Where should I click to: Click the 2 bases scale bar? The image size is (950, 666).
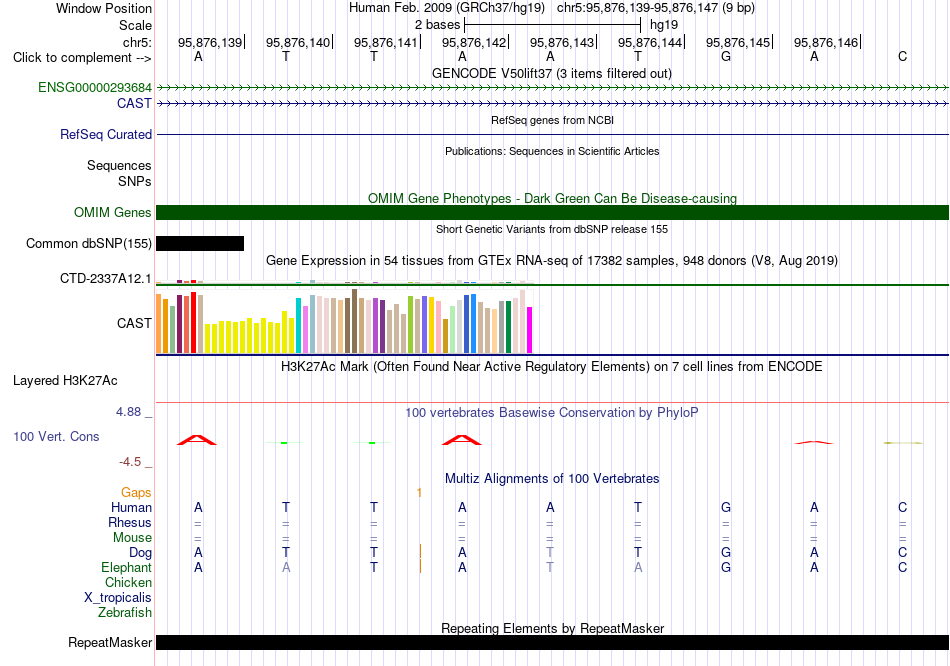552,25
